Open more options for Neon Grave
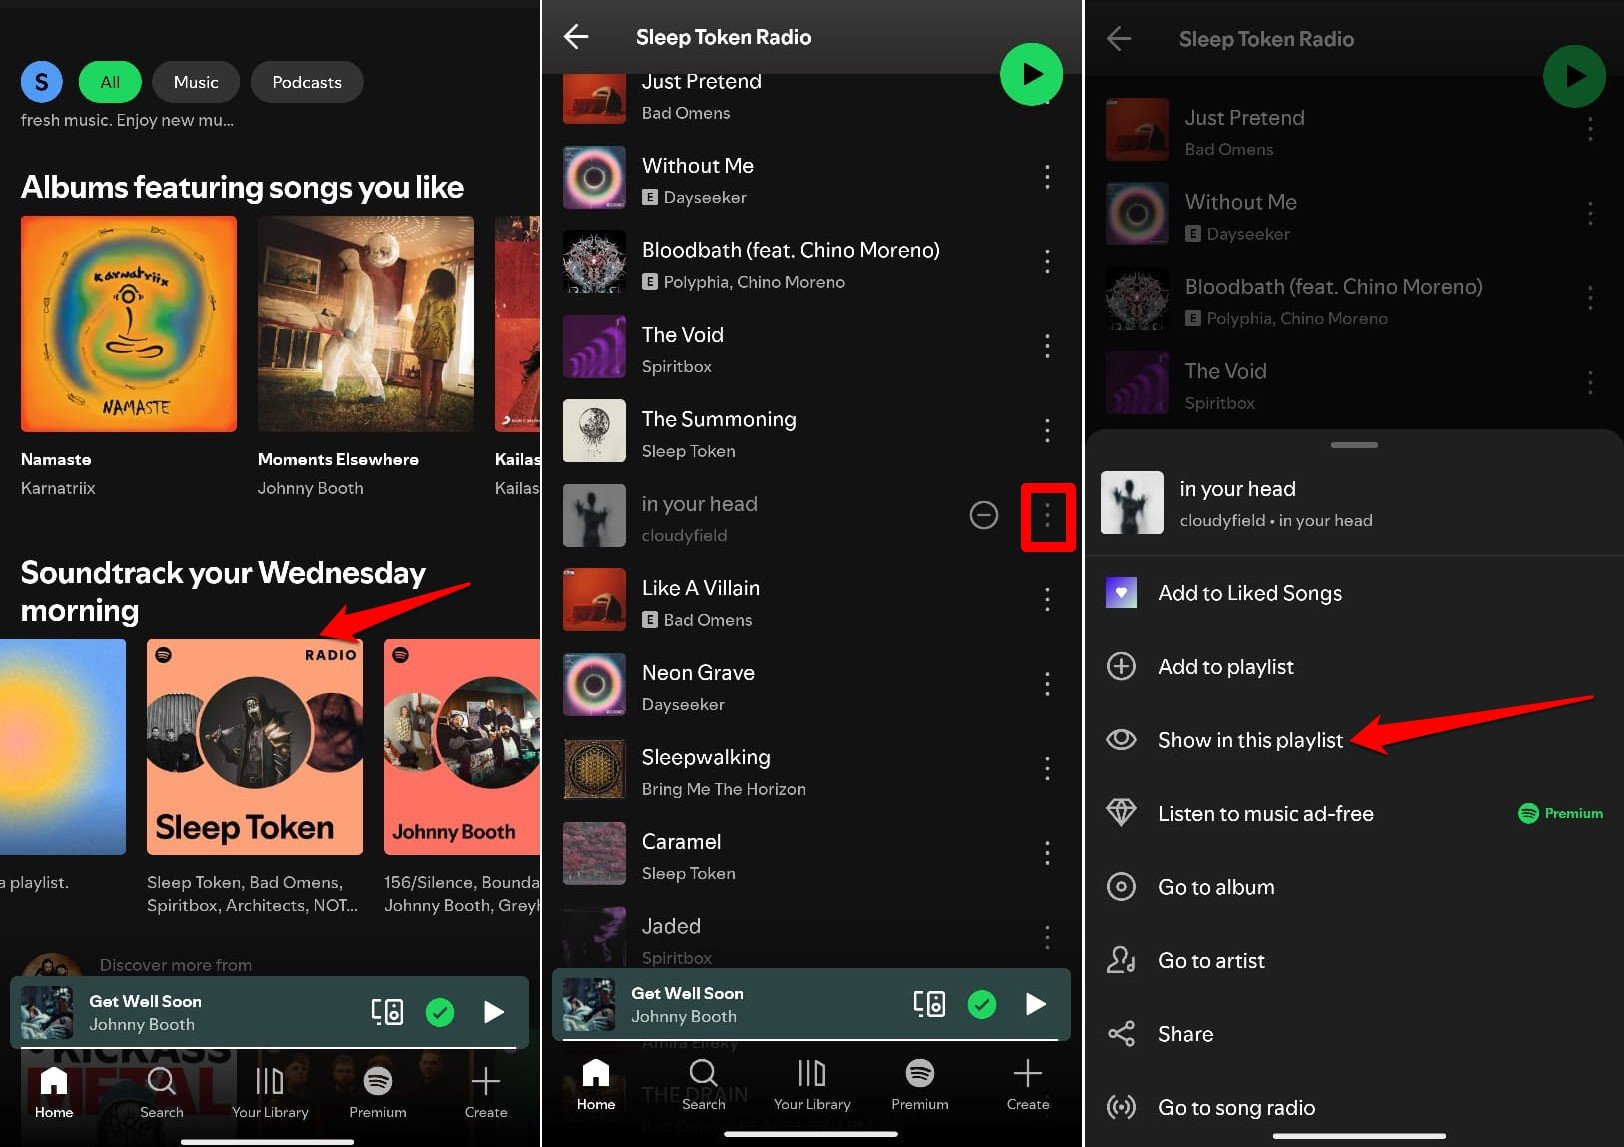The height and width of the screenshot is (1147, 1624). pos(1047,685)
